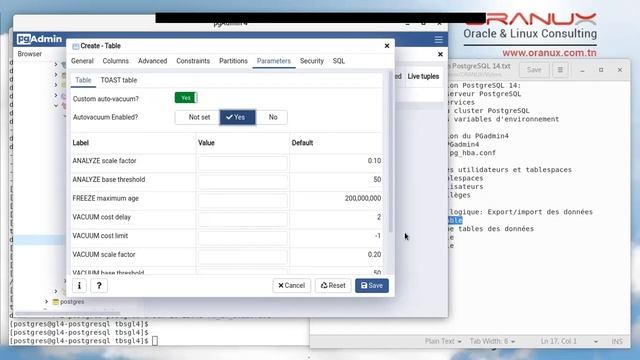Reset the table form
The height and width of the screenshot is (360, 640).
(333, 286)
